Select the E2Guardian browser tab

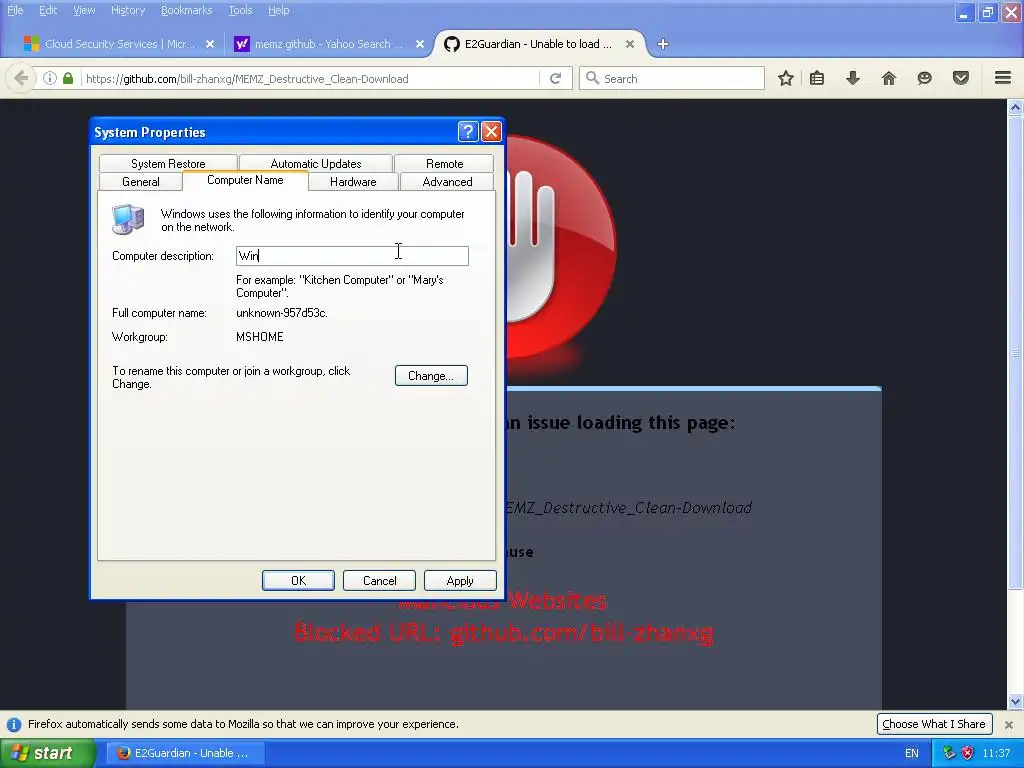(538, 44)
